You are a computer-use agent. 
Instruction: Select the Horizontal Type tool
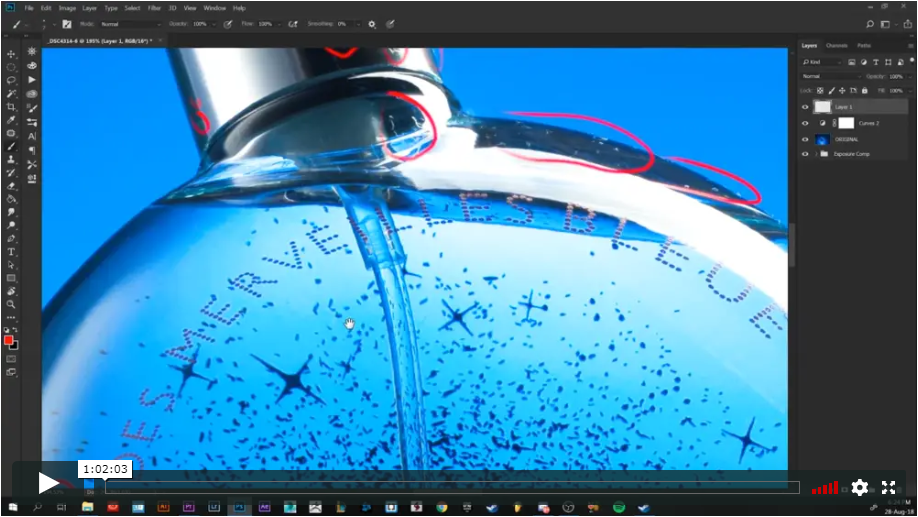11,252
